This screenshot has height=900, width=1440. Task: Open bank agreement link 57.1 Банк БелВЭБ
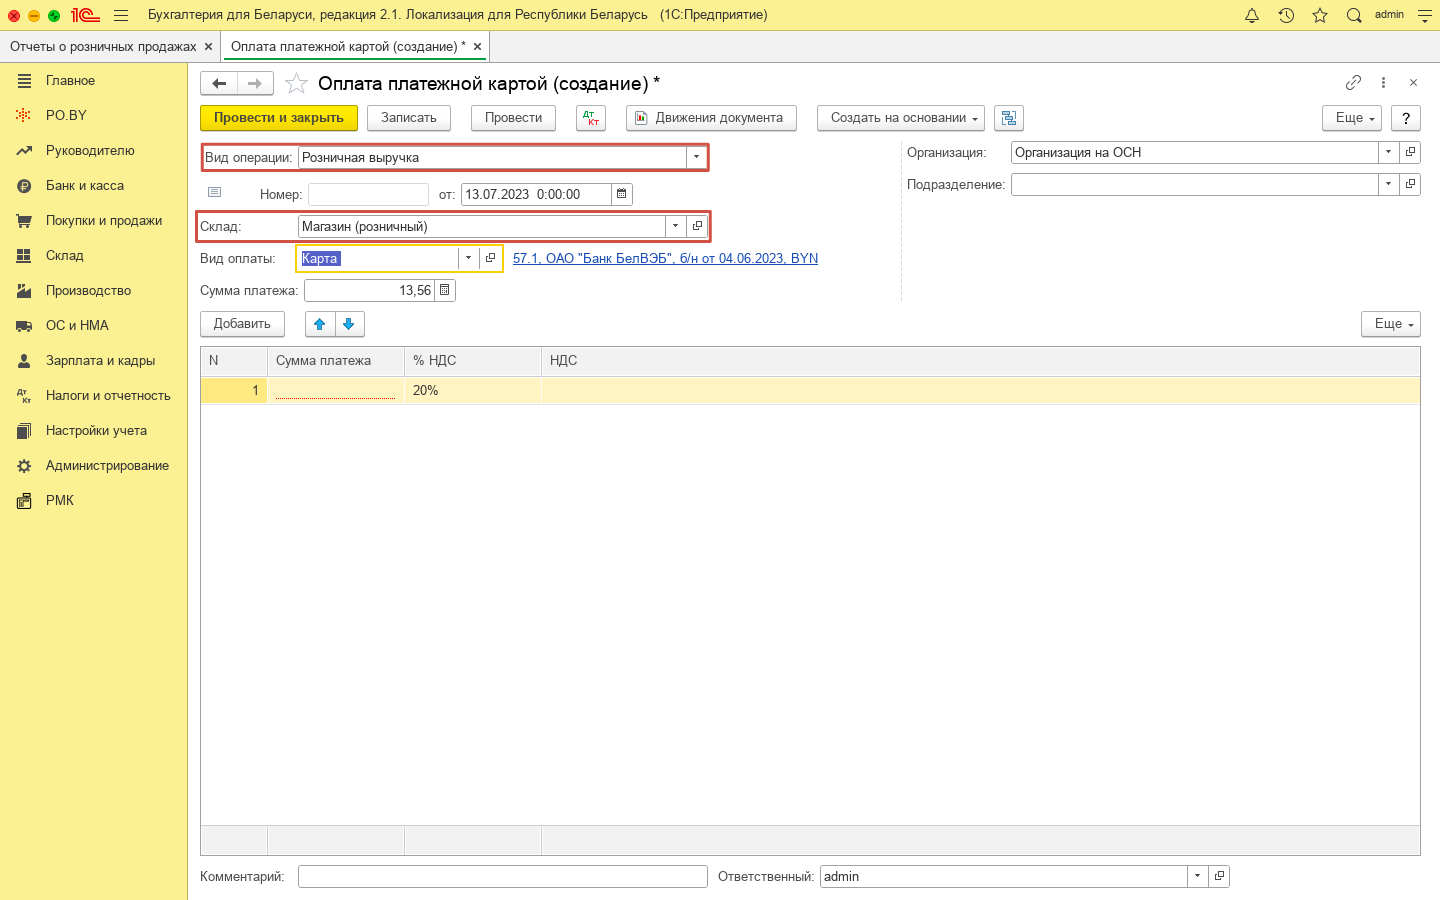[x=665, y=258]
